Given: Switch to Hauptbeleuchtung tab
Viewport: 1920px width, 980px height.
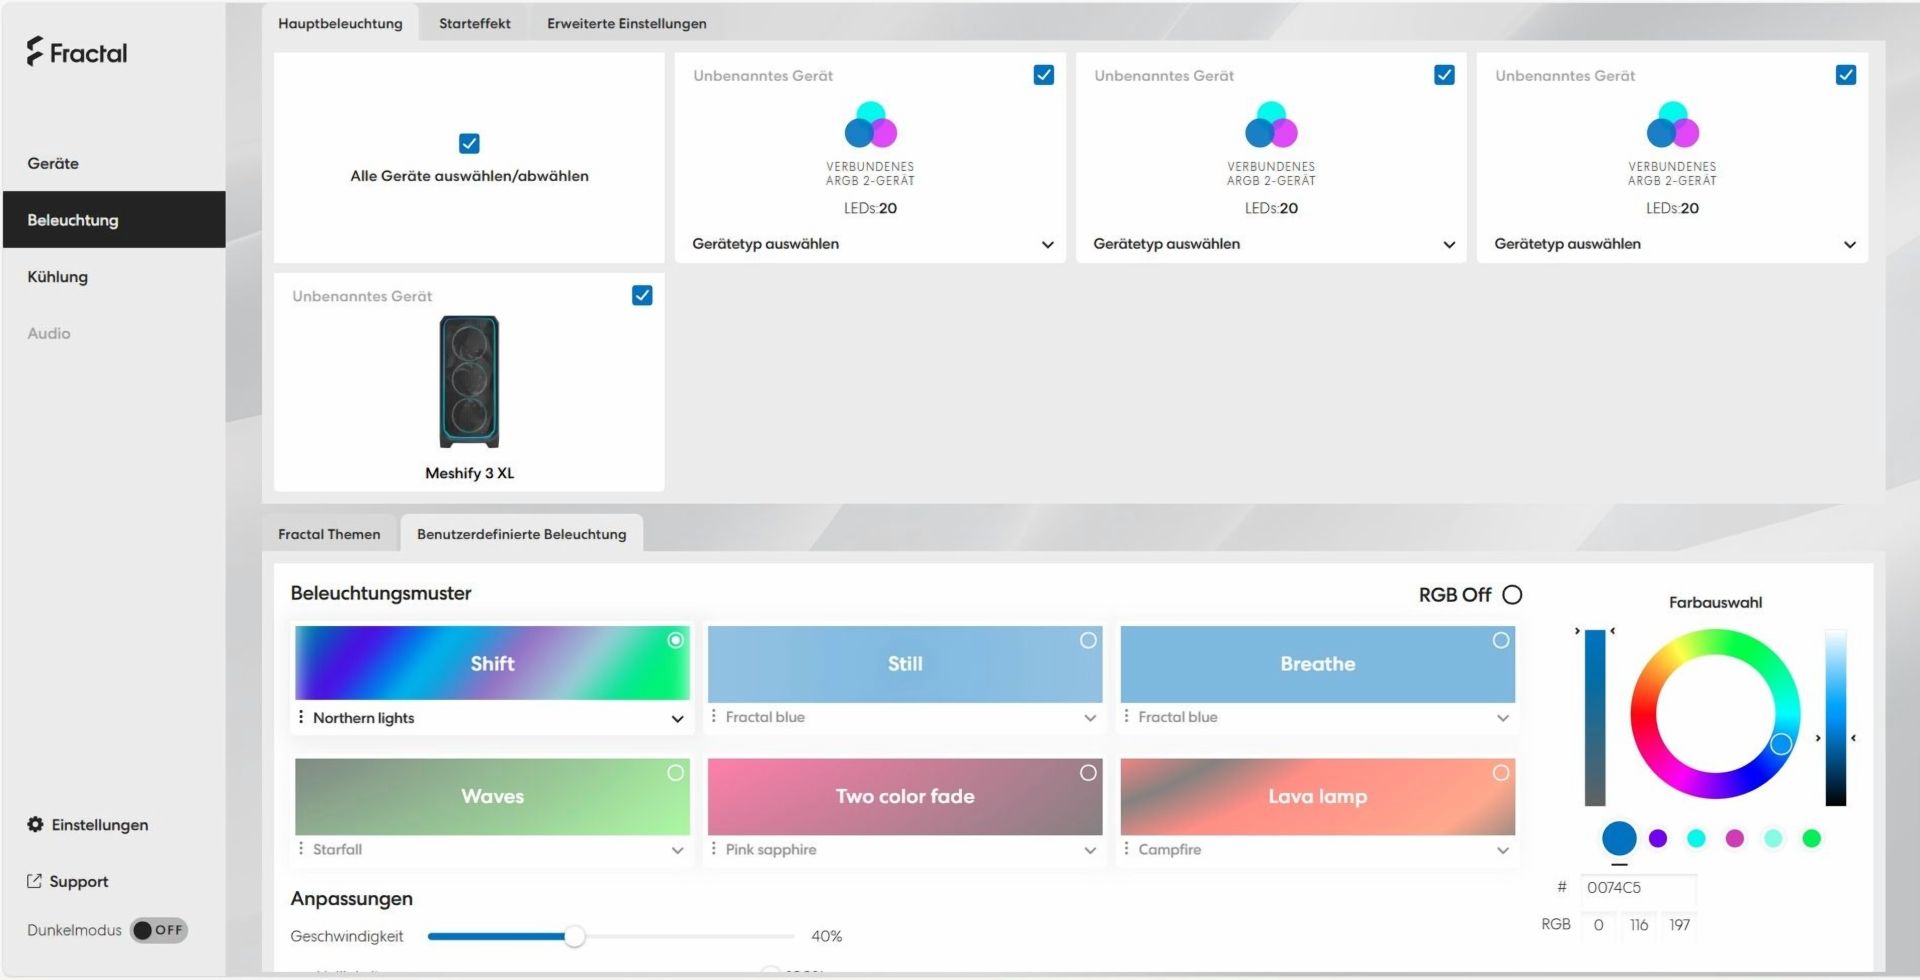Looking at the screenshot, I should (x=340, y=23).
